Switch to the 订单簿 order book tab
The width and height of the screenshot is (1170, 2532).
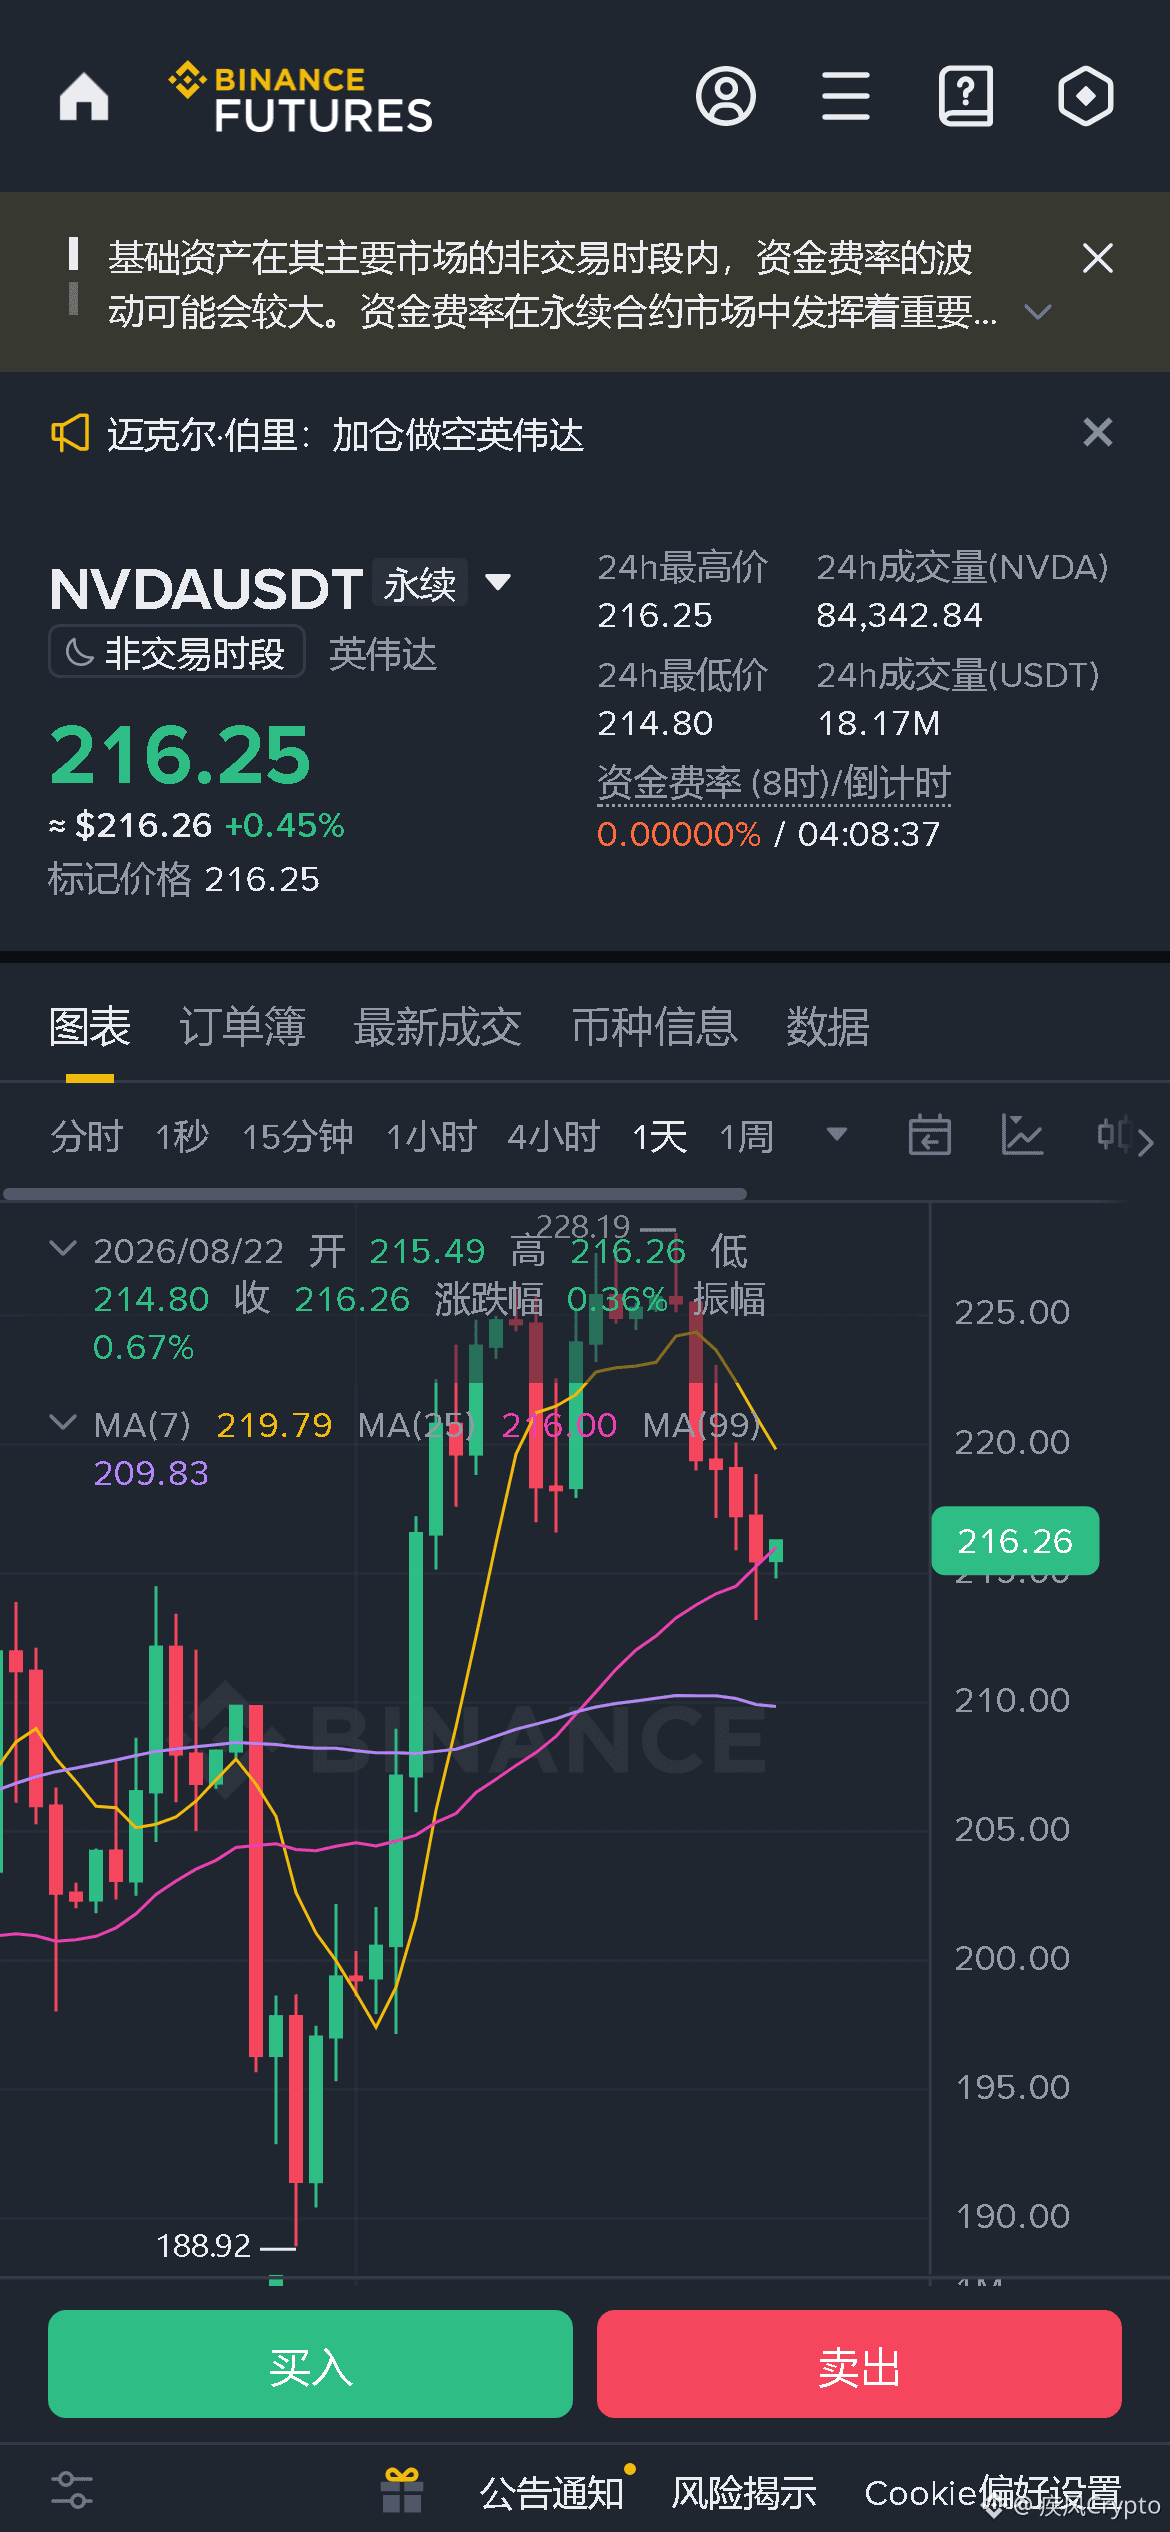click(x=242, y=1027)
